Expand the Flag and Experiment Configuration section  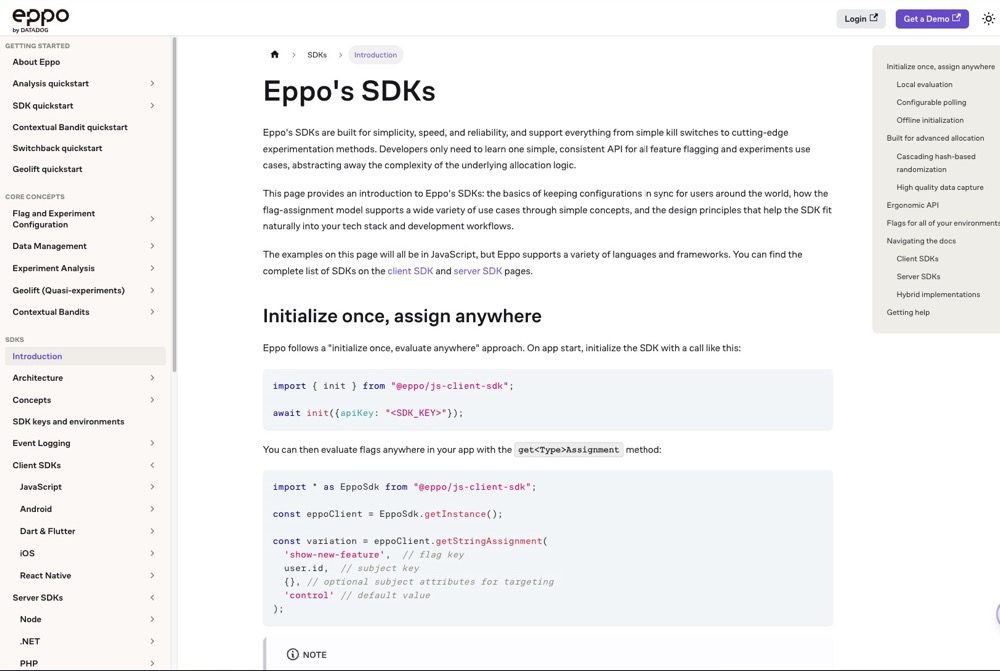153,217
